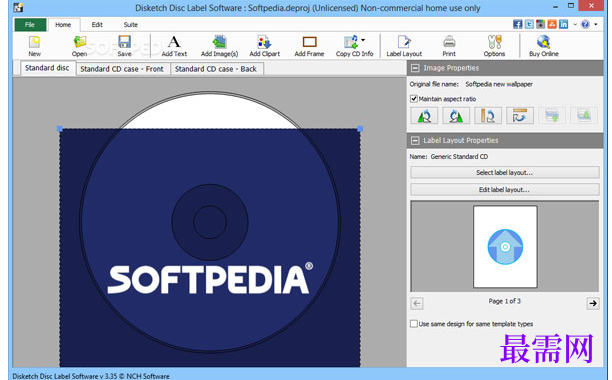The image size is (612, 380).
Task: Go to the next layout page arrow
Action: 593,303
